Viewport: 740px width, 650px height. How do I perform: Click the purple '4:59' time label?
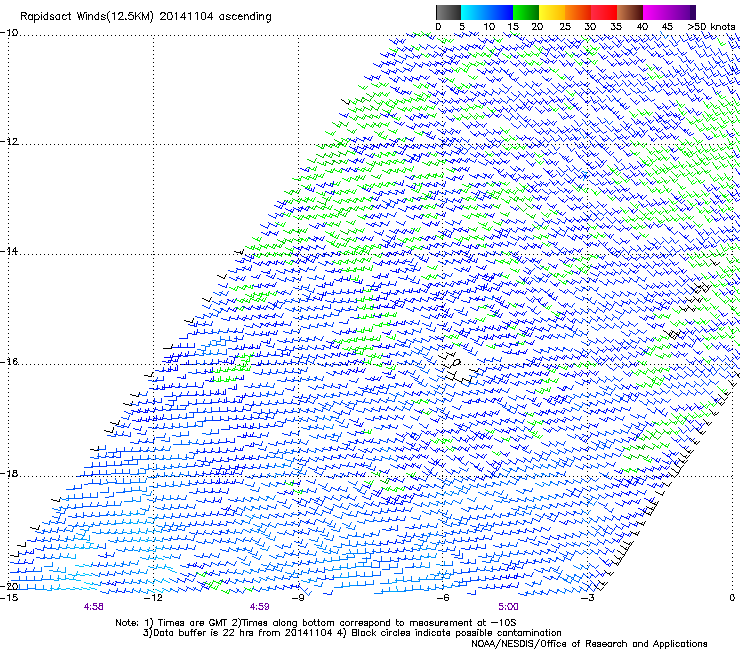coord(260,607)
